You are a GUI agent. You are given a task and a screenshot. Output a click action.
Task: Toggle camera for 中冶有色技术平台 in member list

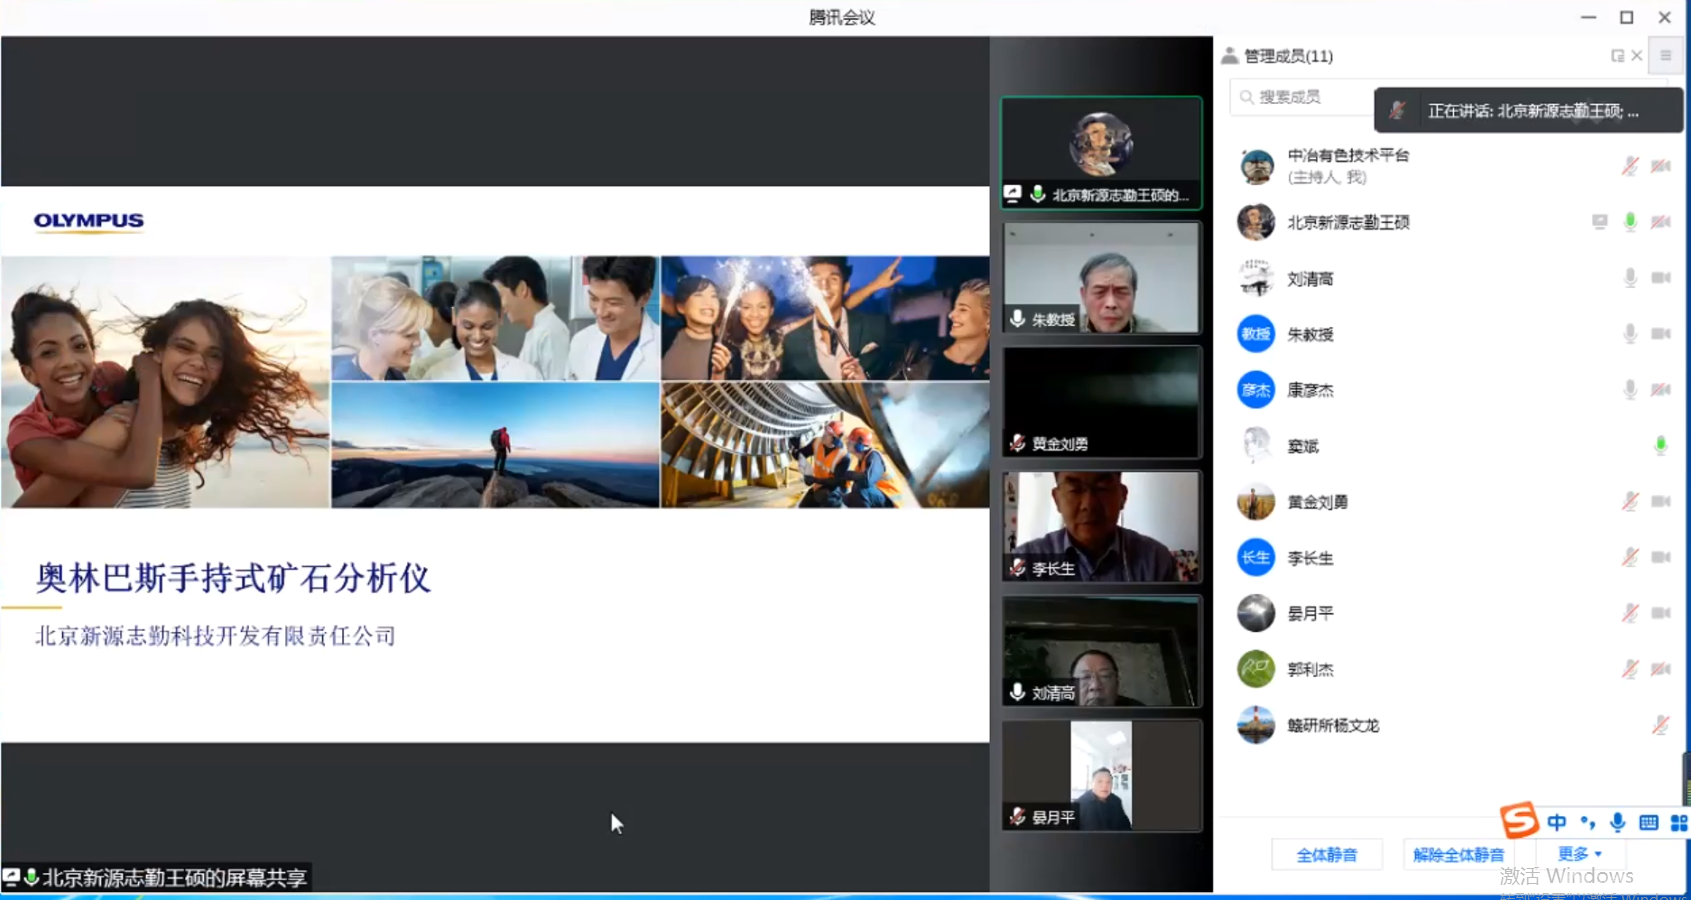point(1661,166)
